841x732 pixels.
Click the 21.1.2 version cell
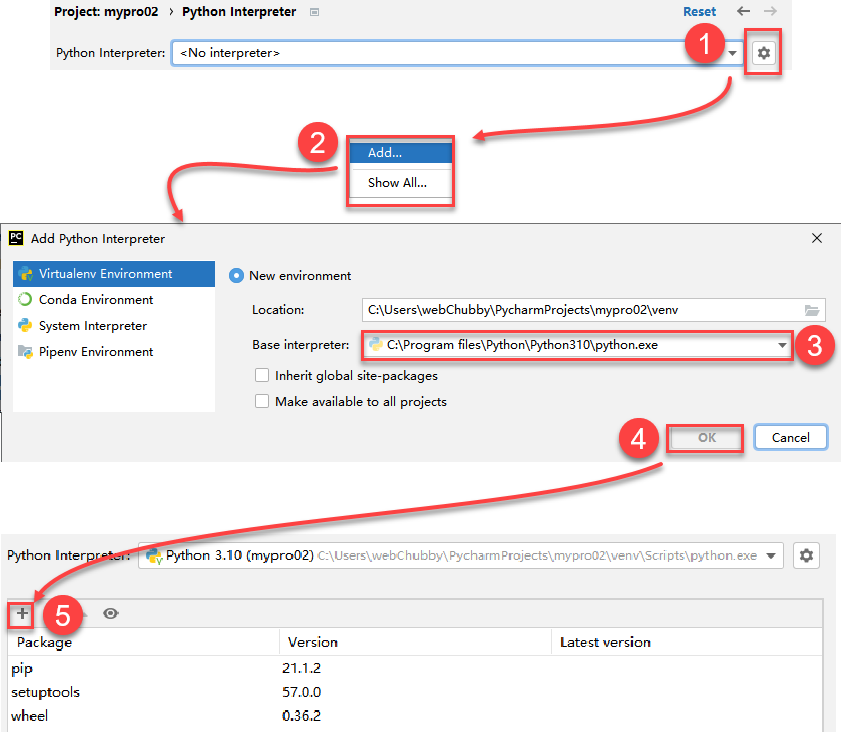301,668
